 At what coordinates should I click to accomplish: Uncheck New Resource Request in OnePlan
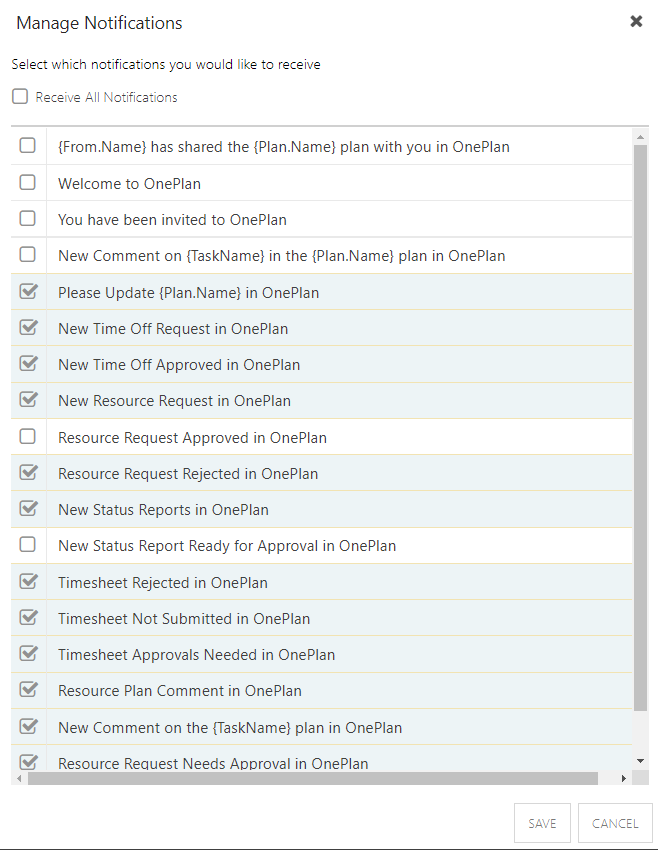(x=28, y=400)
